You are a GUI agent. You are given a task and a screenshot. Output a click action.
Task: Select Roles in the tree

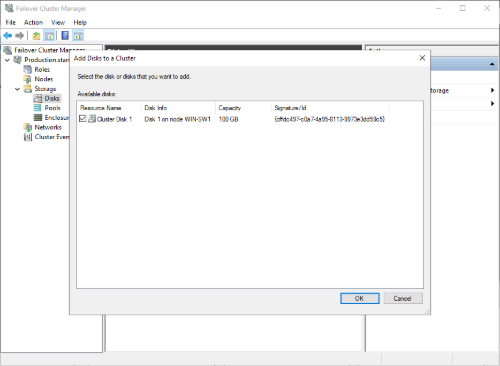pos(42,69)
